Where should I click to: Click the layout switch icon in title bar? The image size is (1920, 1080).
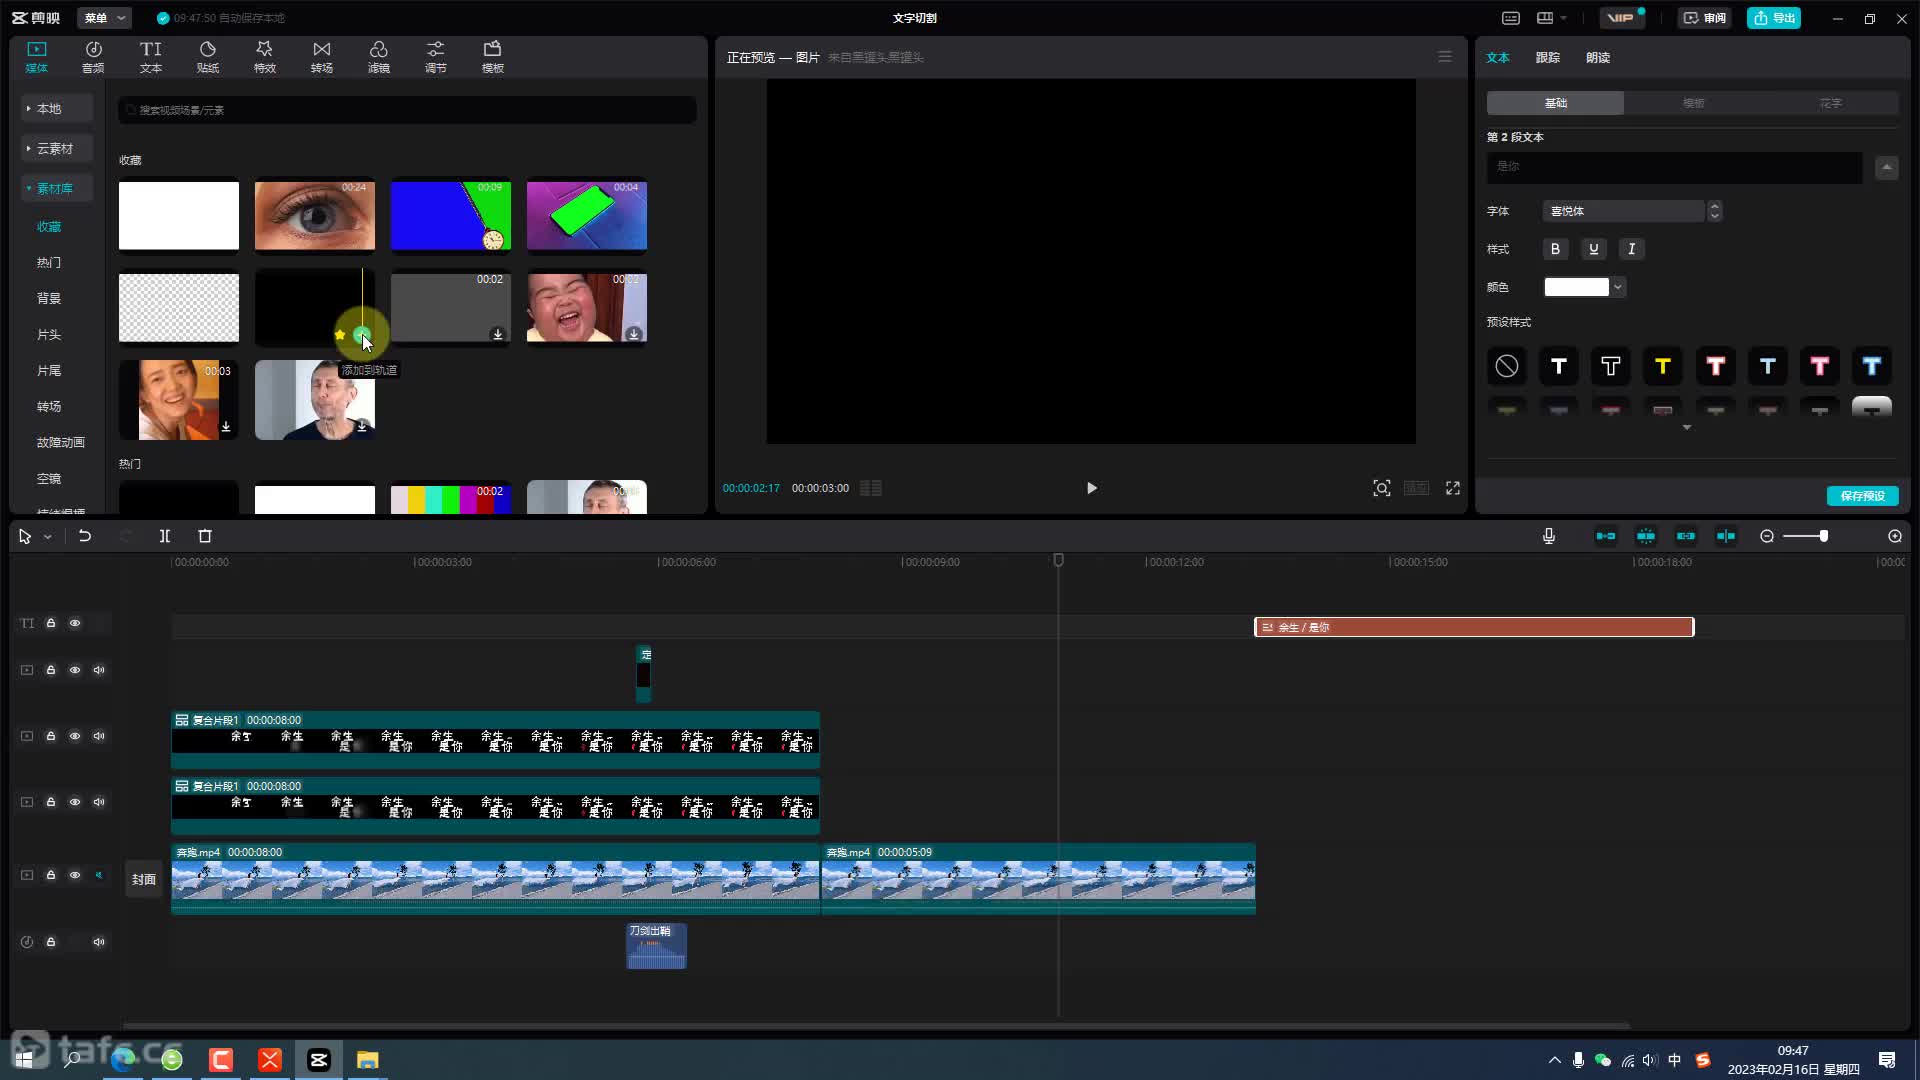click(1545, 18)
